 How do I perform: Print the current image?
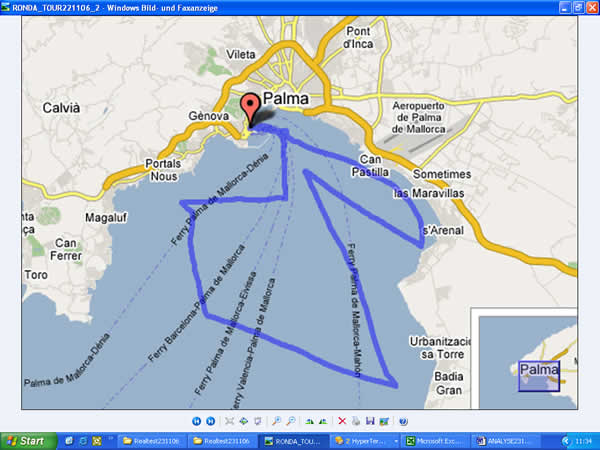(x=356, y=422)
